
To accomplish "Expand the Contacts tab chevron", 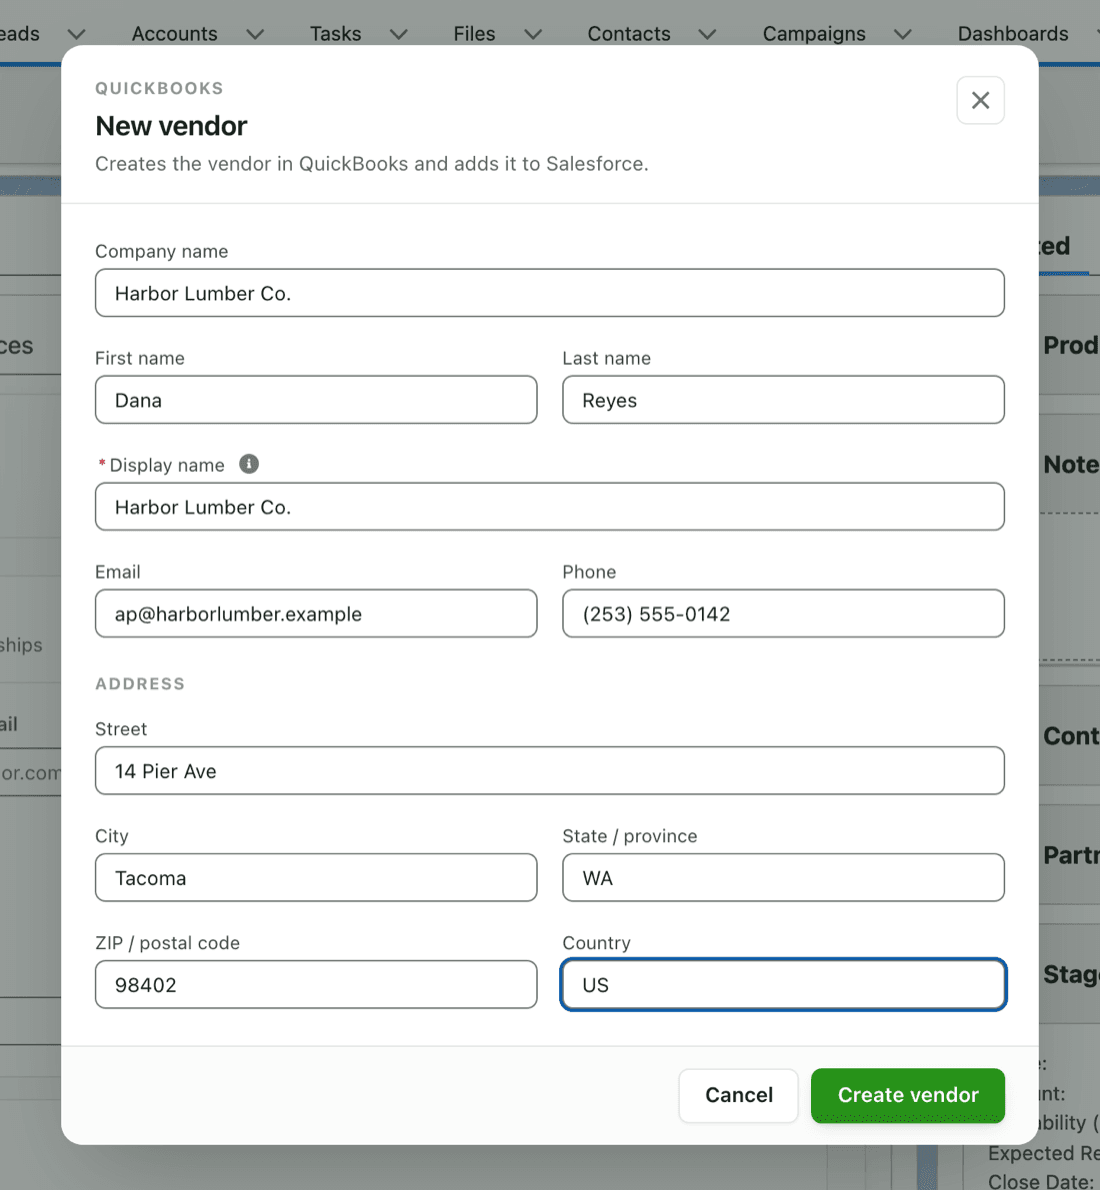I will pos(707,34).
